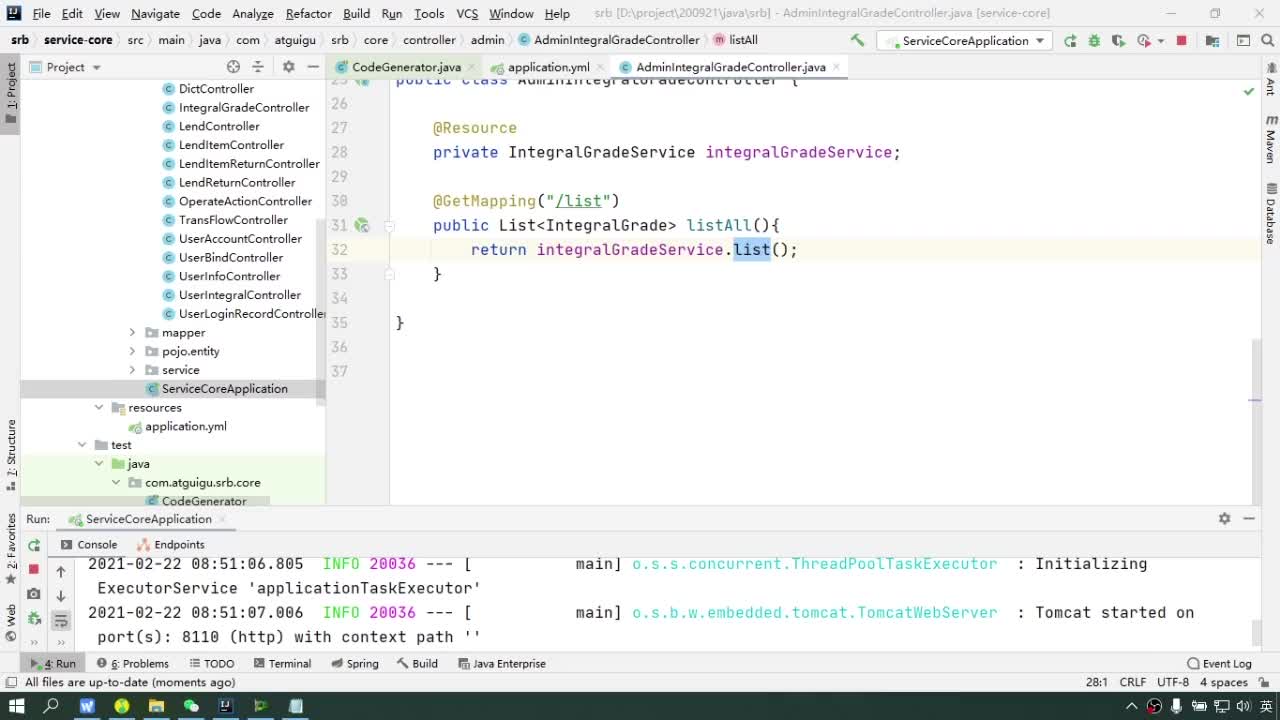Open Run panel settings gear

click(1224, 518)
